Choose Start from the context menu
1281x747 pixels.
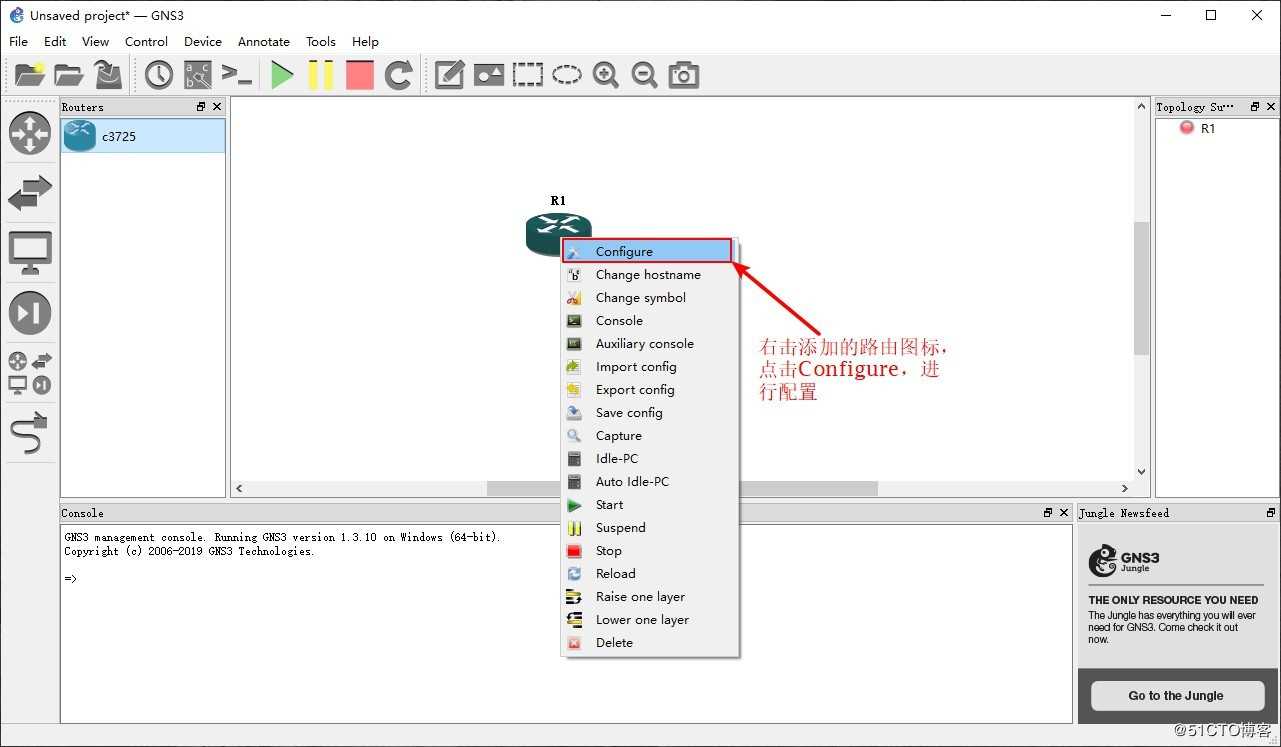(648, 505)
